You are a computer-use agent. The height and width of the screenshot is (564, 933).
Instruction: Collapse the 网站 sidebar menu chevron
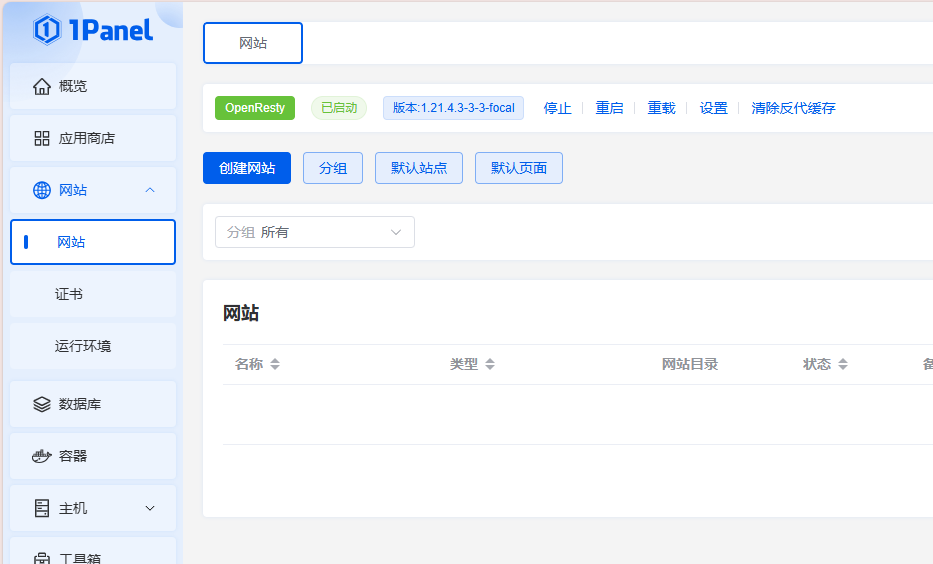[150, 190]
